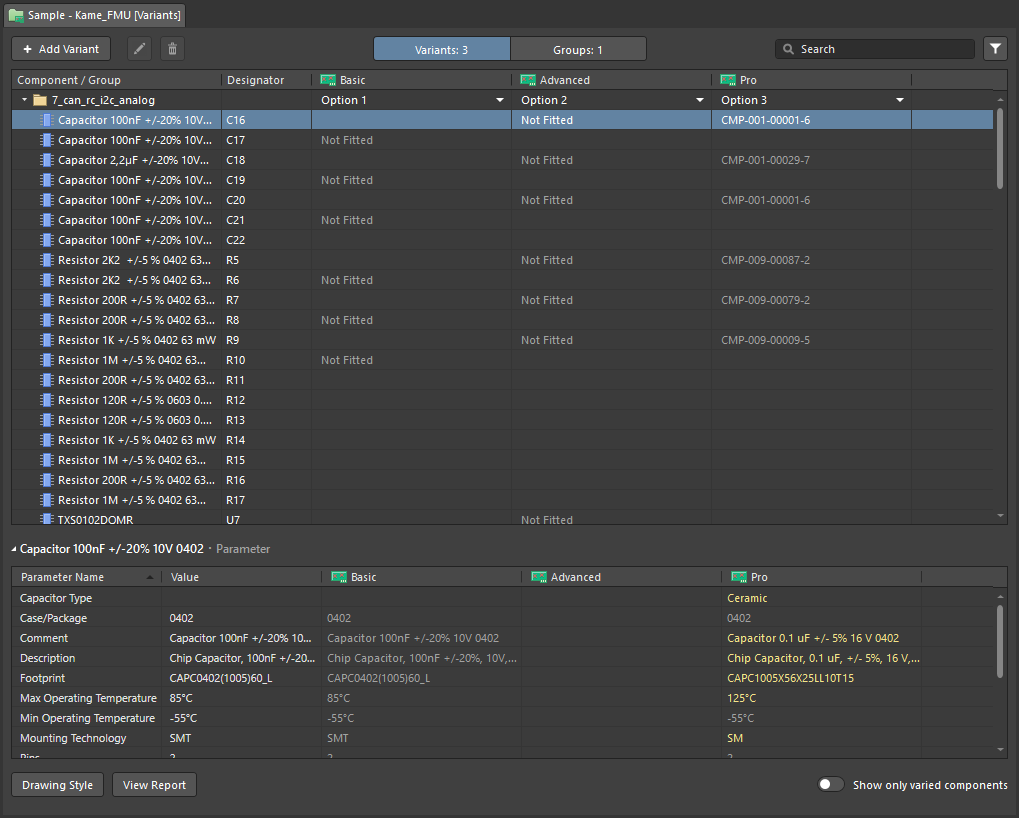The height and width of the screenshot is (818, 1019).
Task: Click the Pro variant icon in header
Action: (727, 80)
